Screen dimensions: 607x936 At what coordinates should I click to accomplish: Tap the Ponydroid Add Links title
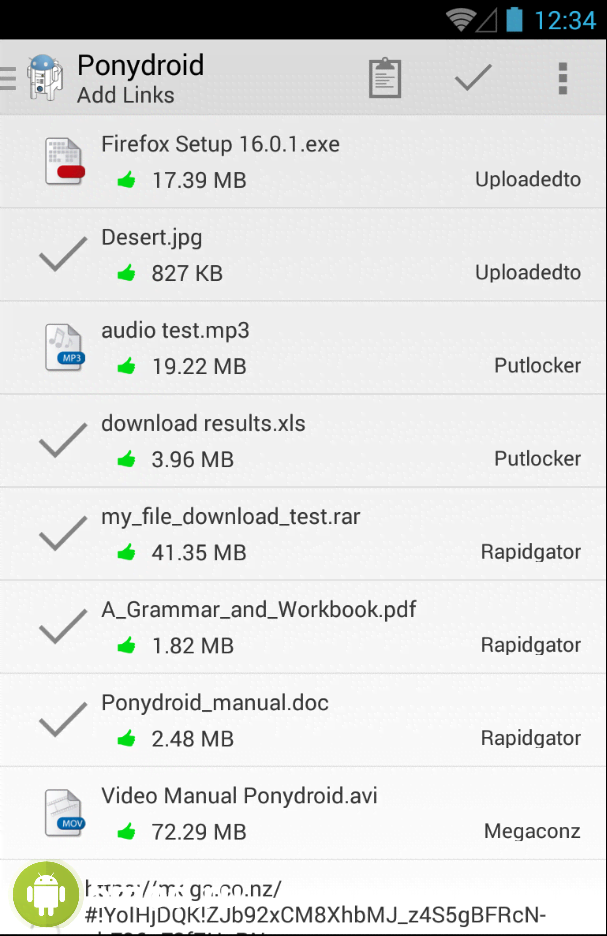point(140,78)
